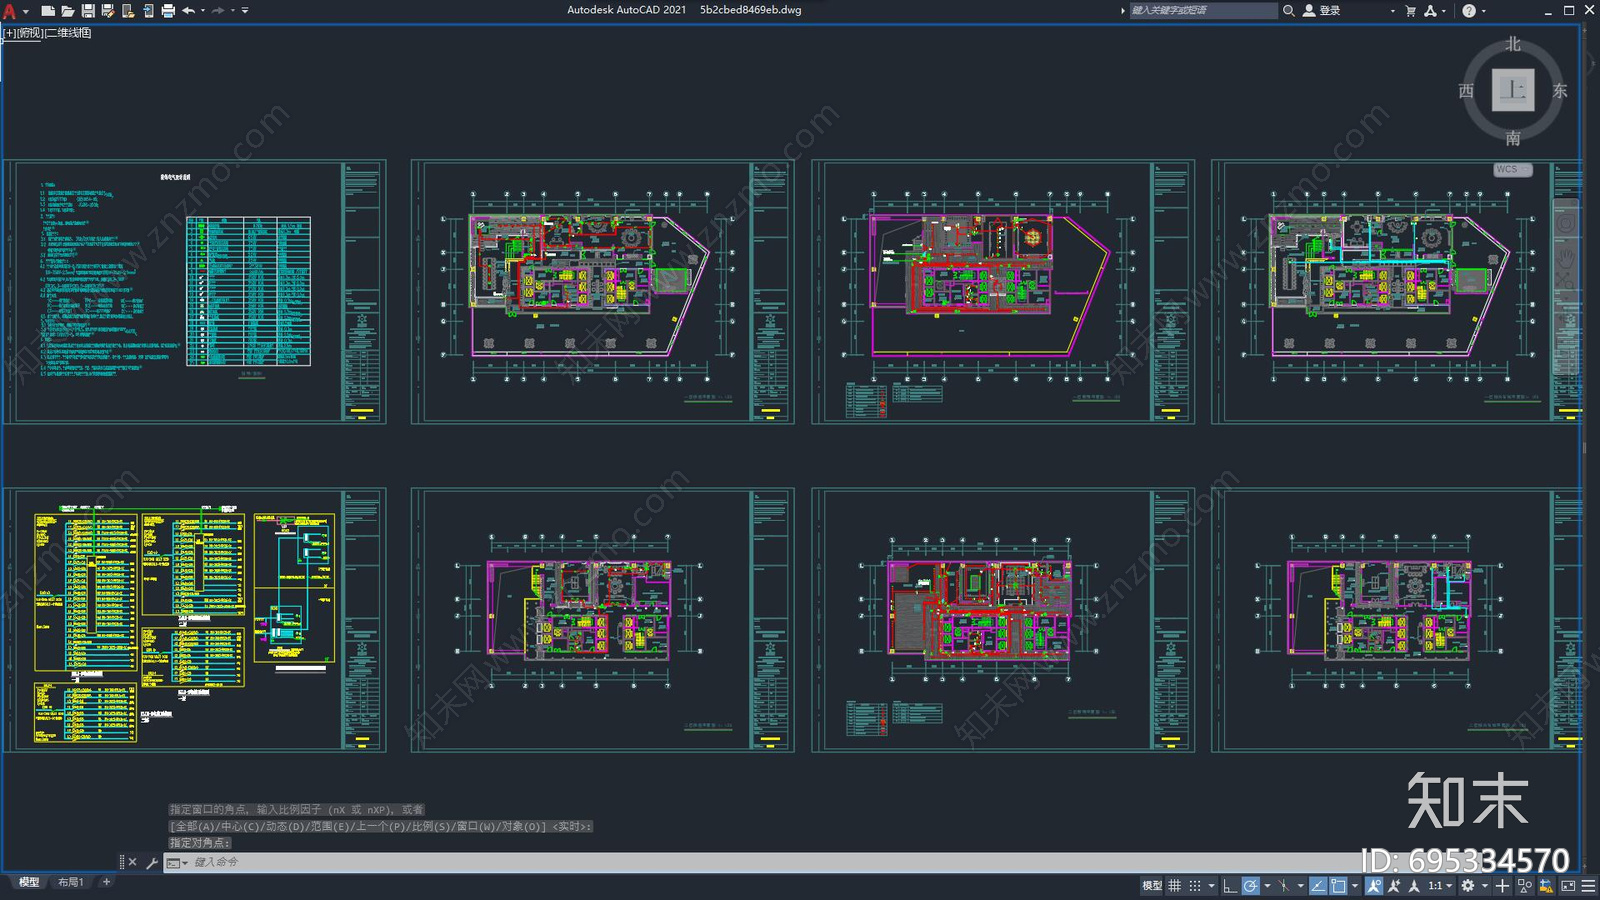This screenshot has height=900, width=1600.
Task: Expand snap mode settings dropdown arrow
Action: point(1211,886)
